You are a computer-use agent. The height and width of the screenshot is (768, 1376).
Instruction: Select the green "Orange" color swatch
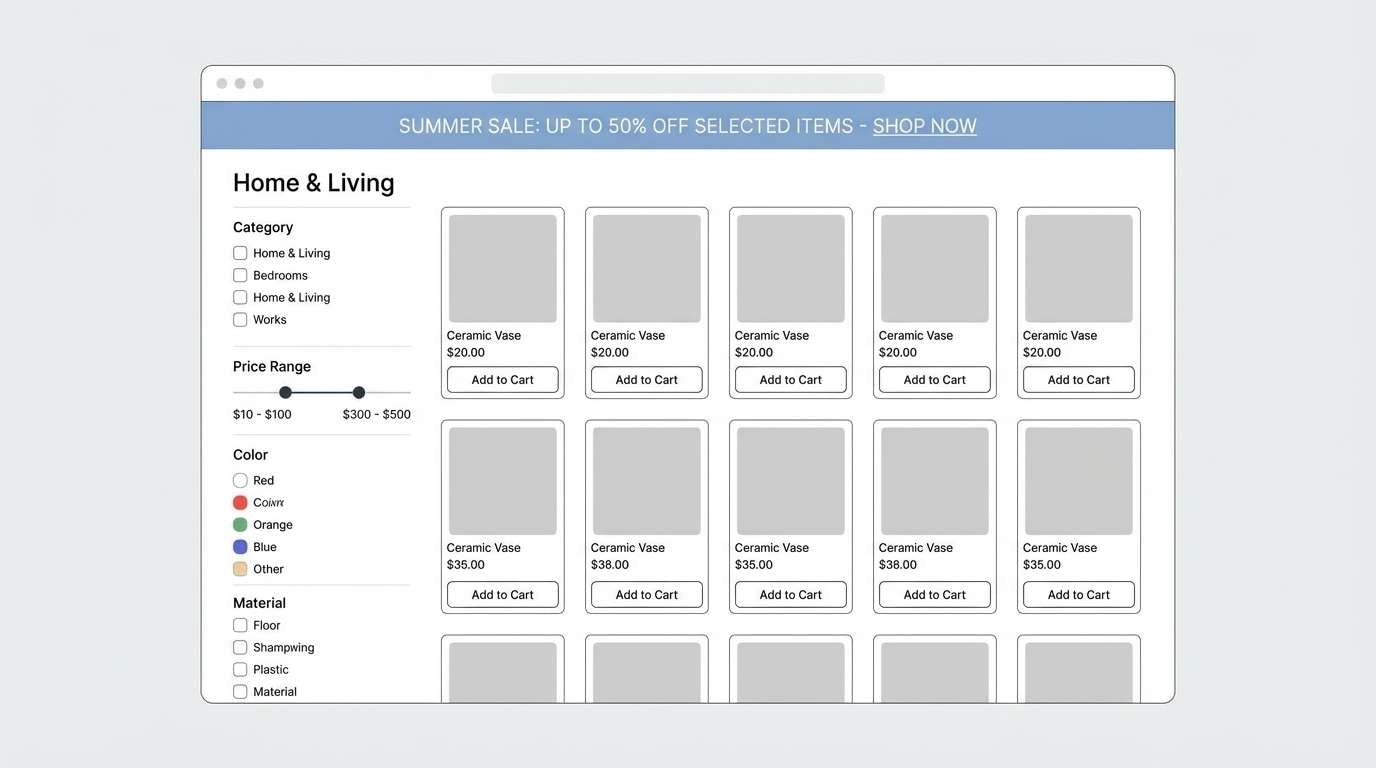coord(240,523)
